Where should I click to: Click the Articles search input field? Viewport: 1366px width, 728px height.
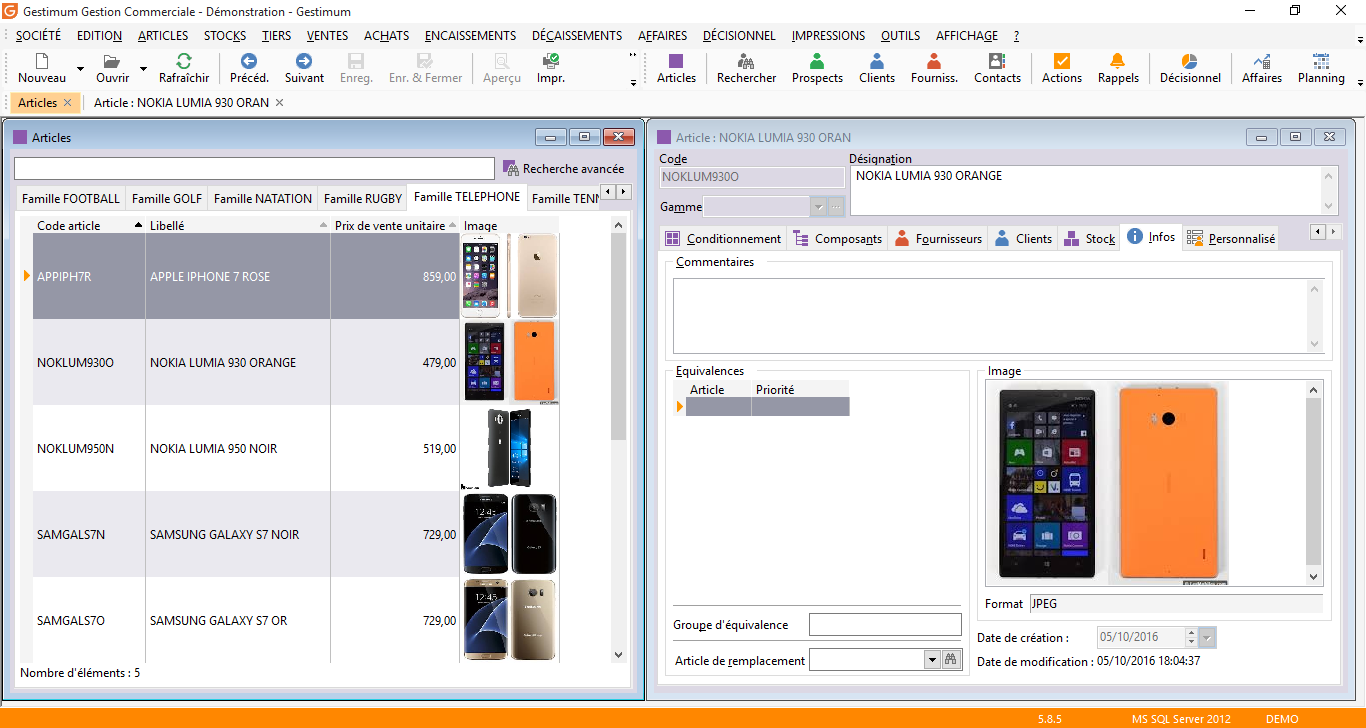click(254, 169)
